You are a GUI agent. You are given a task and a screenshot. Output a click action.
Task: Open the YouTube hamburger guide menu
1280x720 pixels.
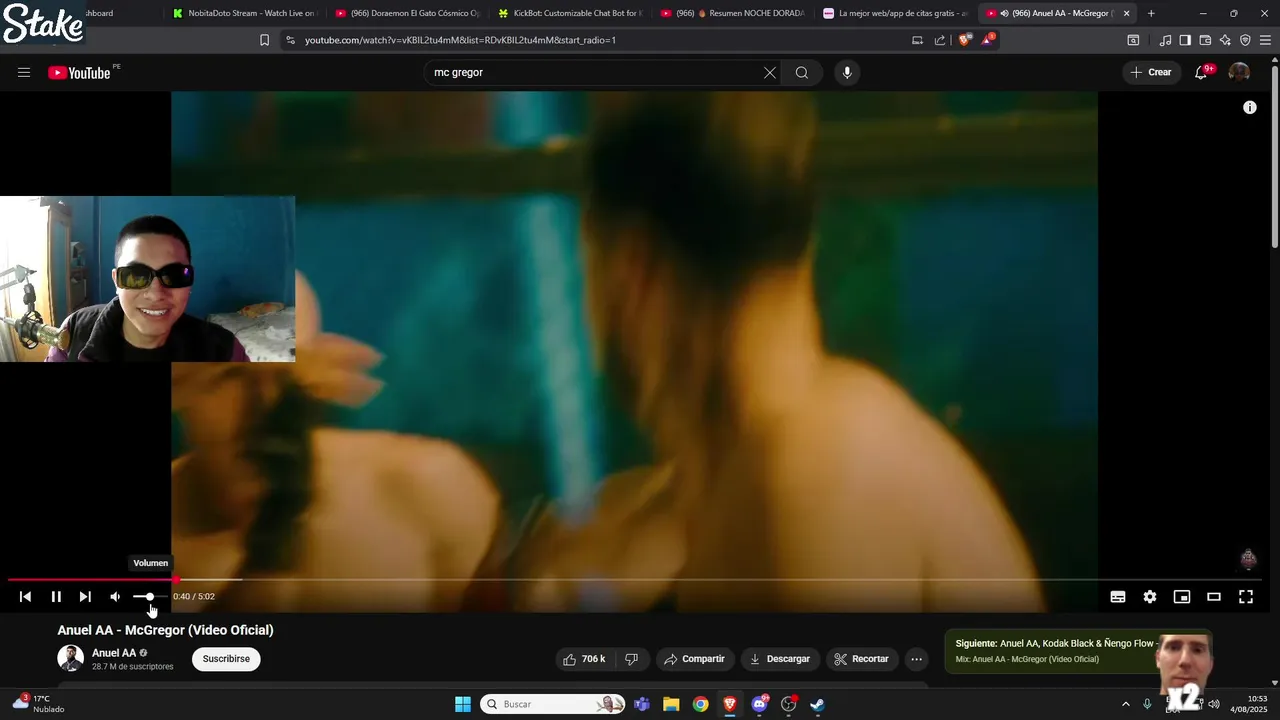(24, 72)
